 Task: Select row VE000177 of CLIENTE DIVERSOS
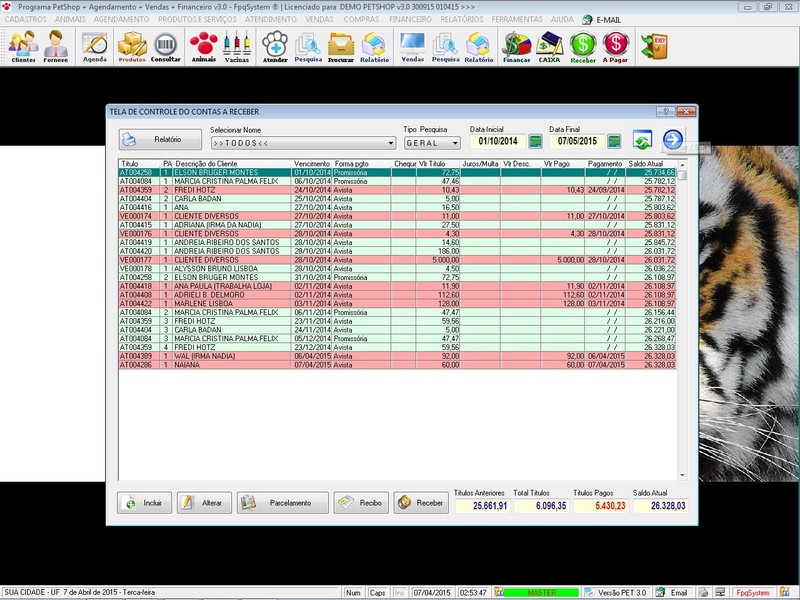[x=397, y=260]
